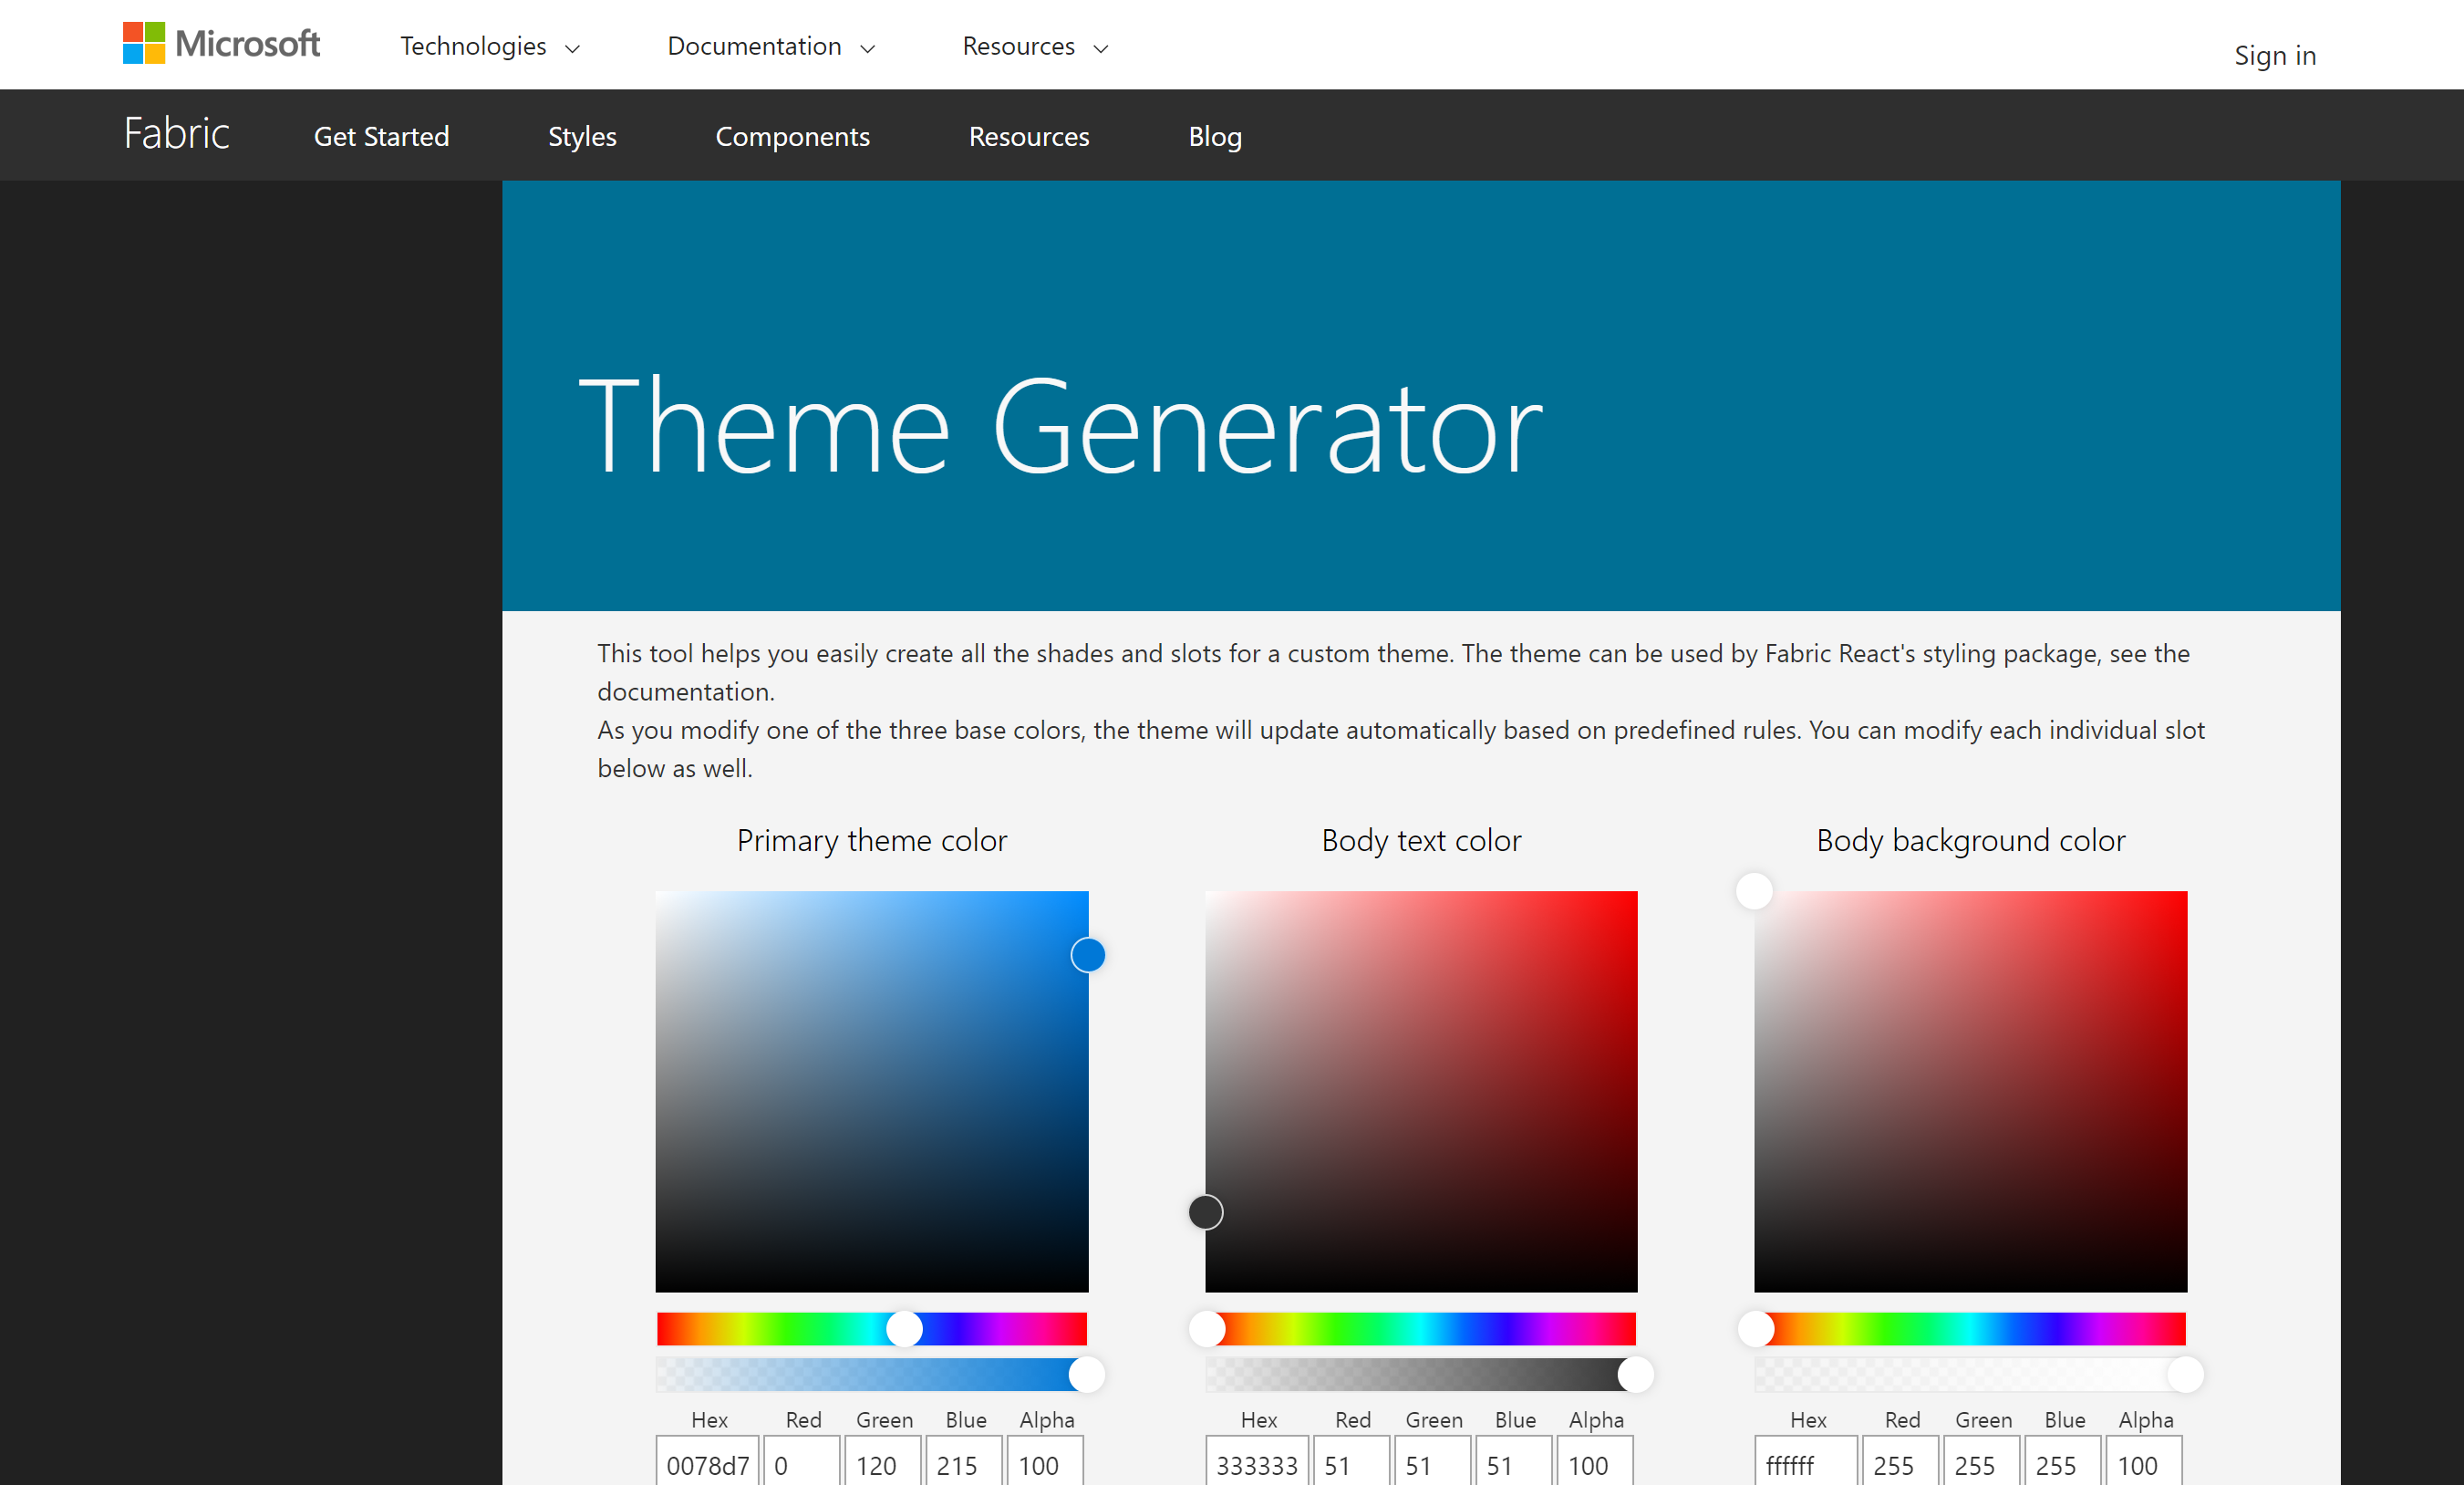This screenshot has width=2464, height=1485.
Task: Click the Fabric home logo
Action: tap(176, 134)
